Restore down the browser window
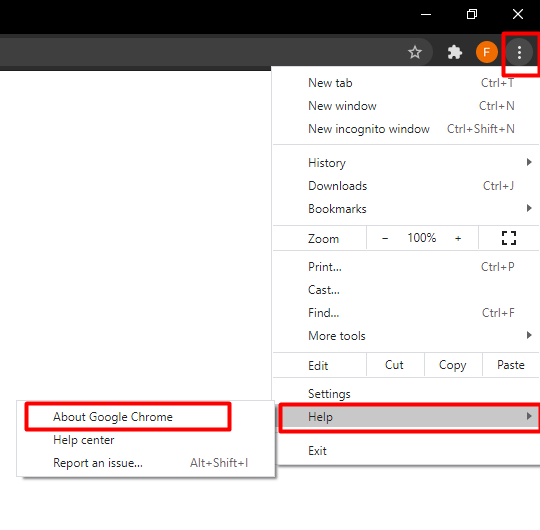This screenshot has width=540, height=530. pyautogui.click(x=472, y=14)
